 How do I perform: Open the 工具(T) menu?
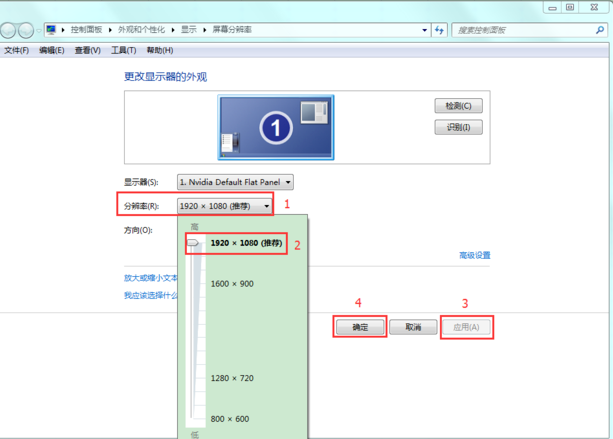(x=124, y=50)
